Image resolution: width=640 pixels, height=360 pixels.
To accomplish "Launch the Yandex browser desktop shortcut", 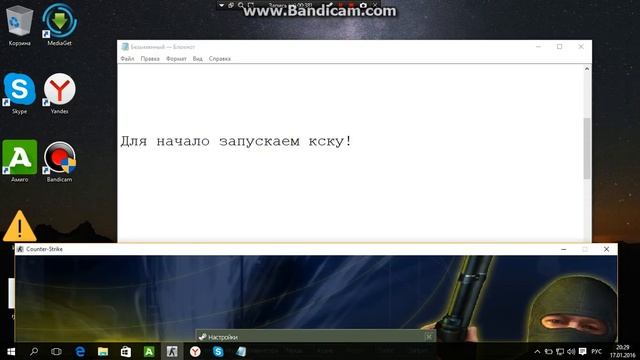I will click(59, 94).
